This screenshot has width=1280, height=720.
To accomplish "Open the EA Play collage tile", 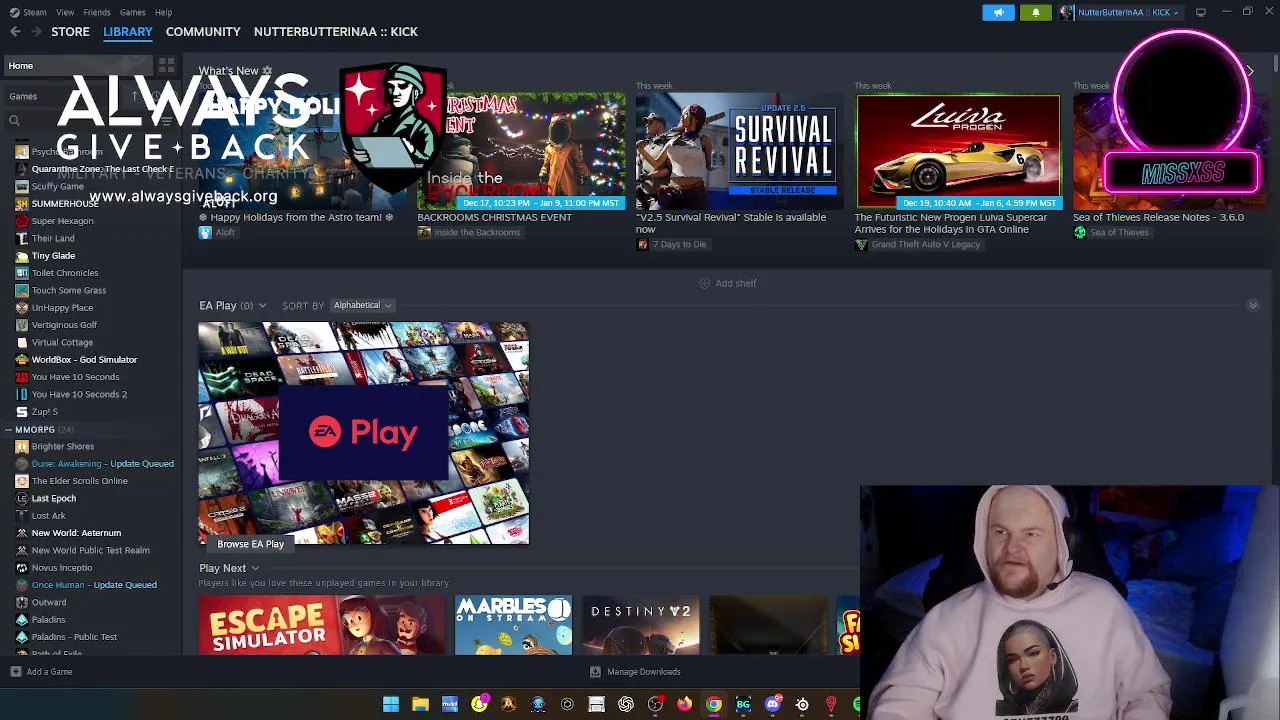I will coord(364,433).
